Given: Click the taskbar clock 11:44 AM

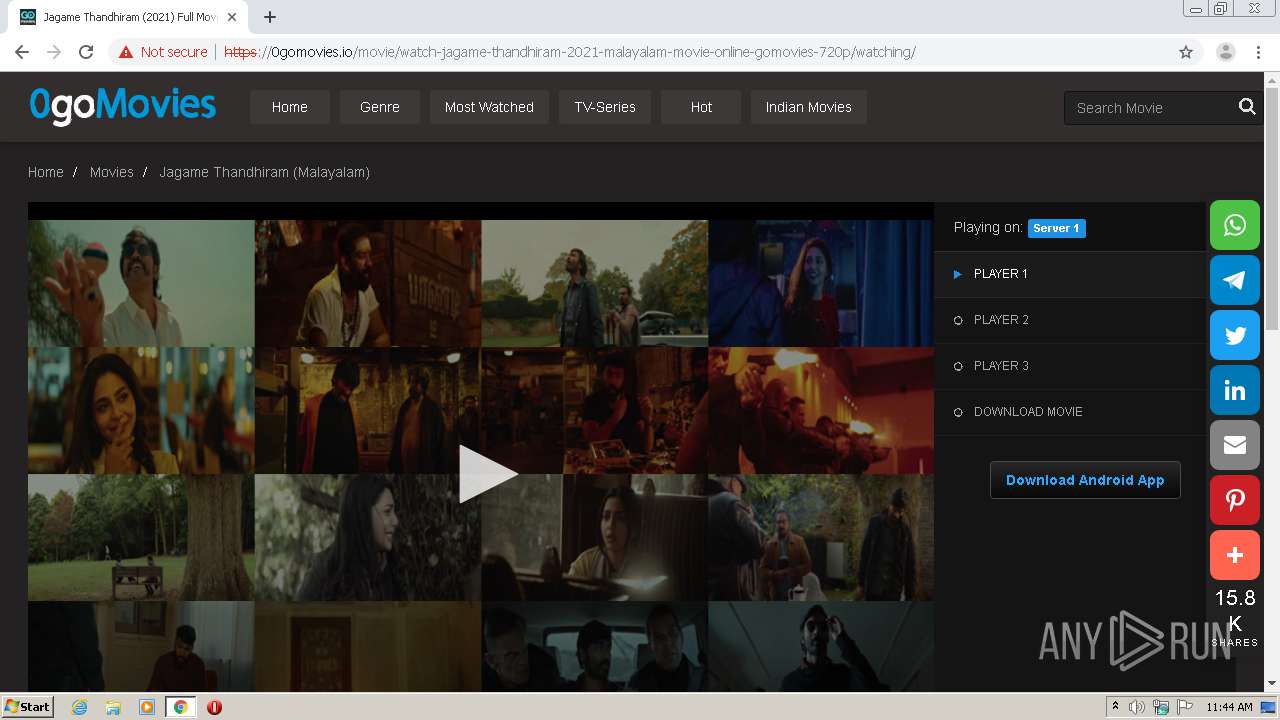Looking at the screenshot, I should coord(1229,707).
